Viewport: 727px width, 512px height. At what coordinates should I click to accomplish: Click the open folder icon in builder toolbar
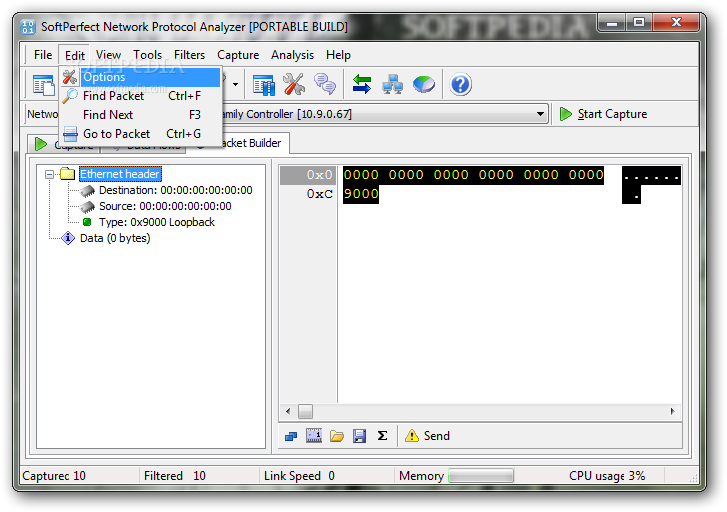pyautogui.click(x=337, y=436)
